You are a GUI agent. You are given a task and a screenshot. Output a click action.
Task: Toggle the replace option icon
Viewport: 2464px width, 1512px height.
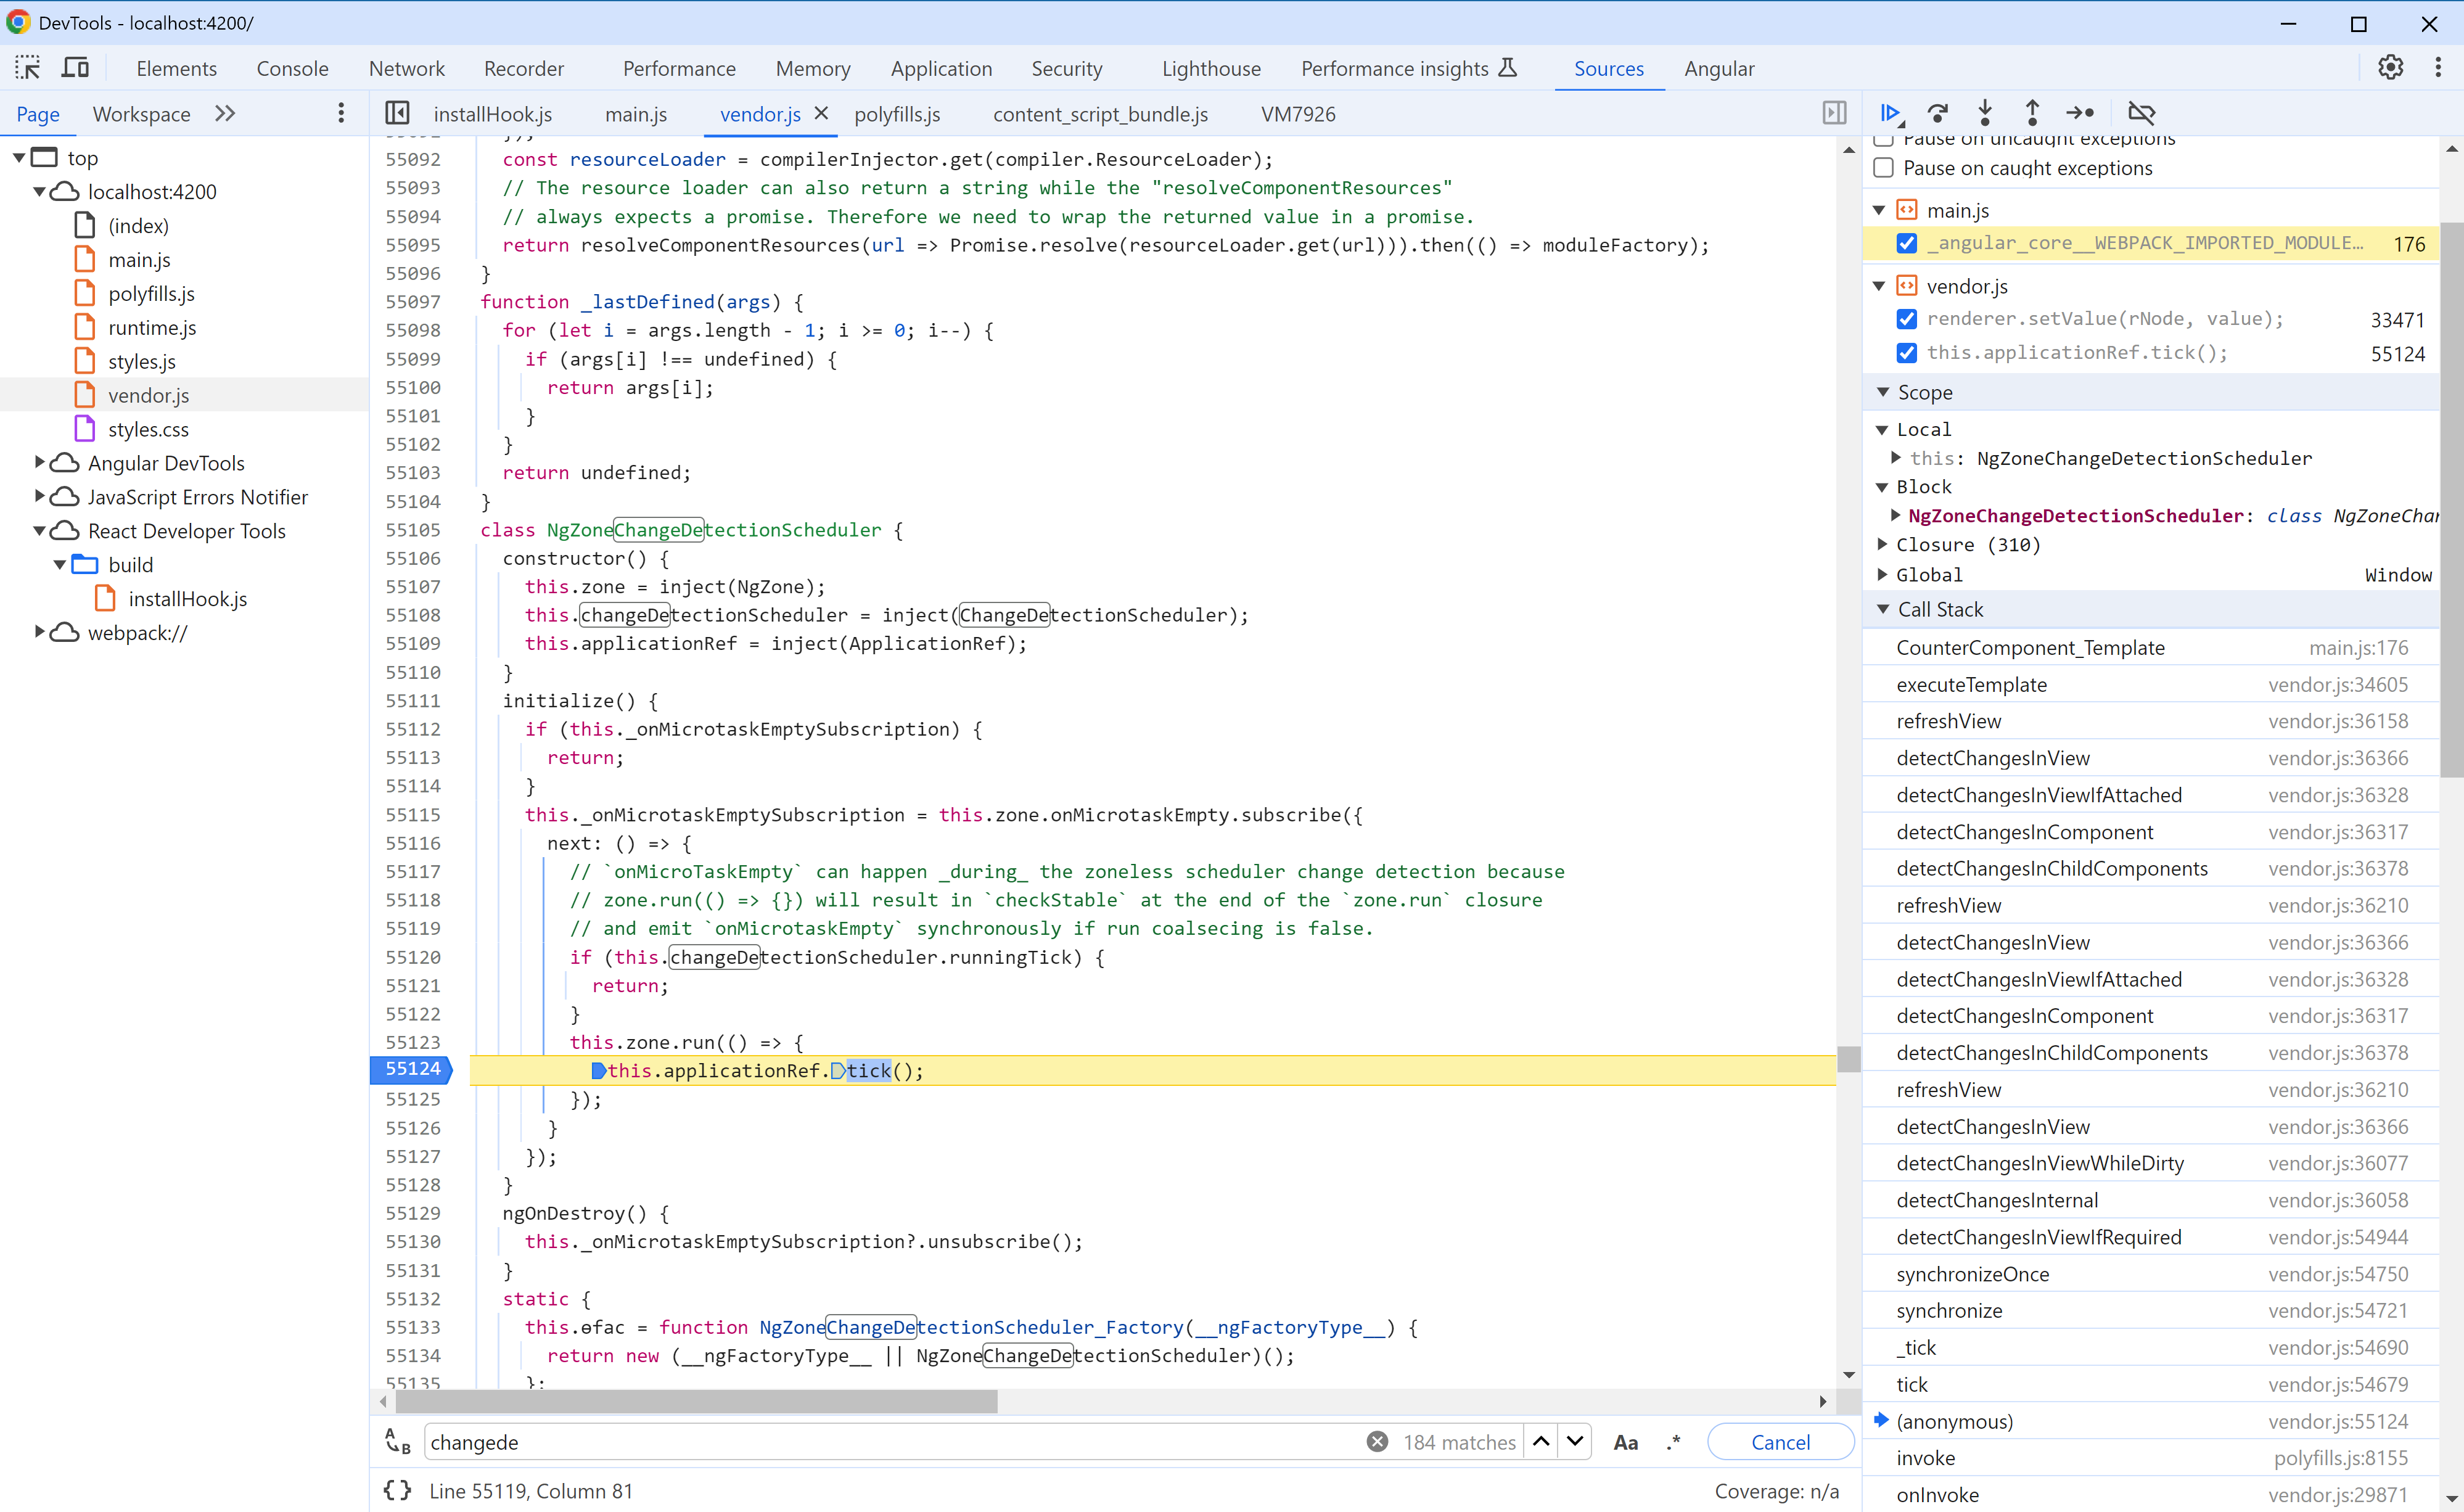pyautogui.click(x=398, y=1442)
